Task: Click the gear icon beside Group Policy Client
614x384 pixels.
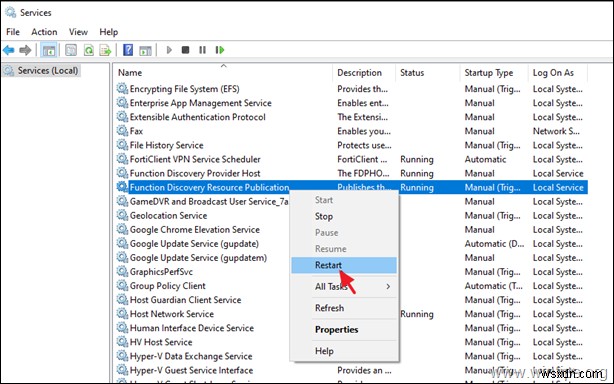Action: tap(122, 285)
